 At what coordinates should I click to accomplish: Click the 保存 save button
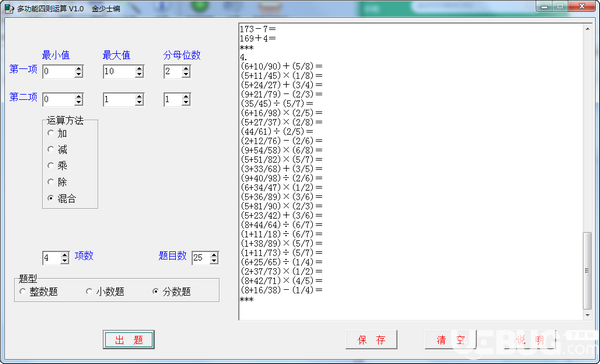point(371,340)
